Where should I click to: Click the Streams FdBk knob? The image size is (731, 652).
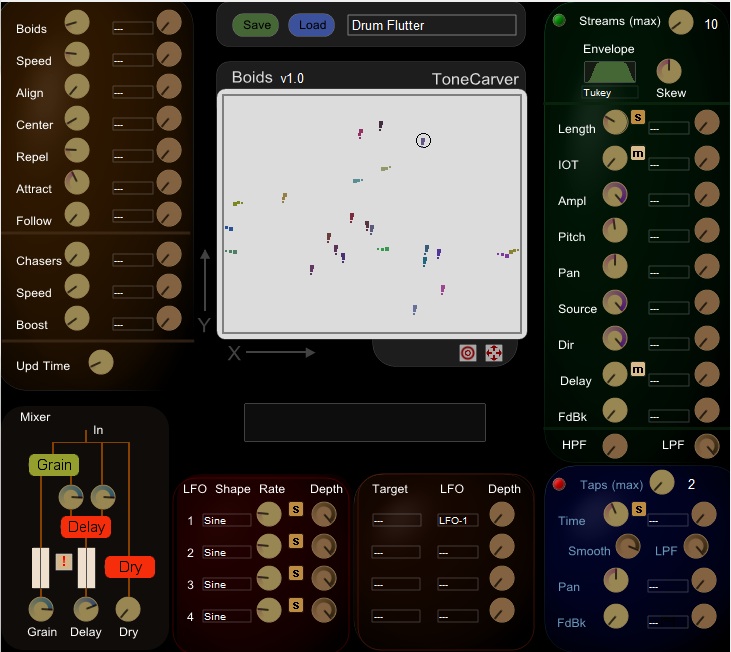[x=615, y=410]
